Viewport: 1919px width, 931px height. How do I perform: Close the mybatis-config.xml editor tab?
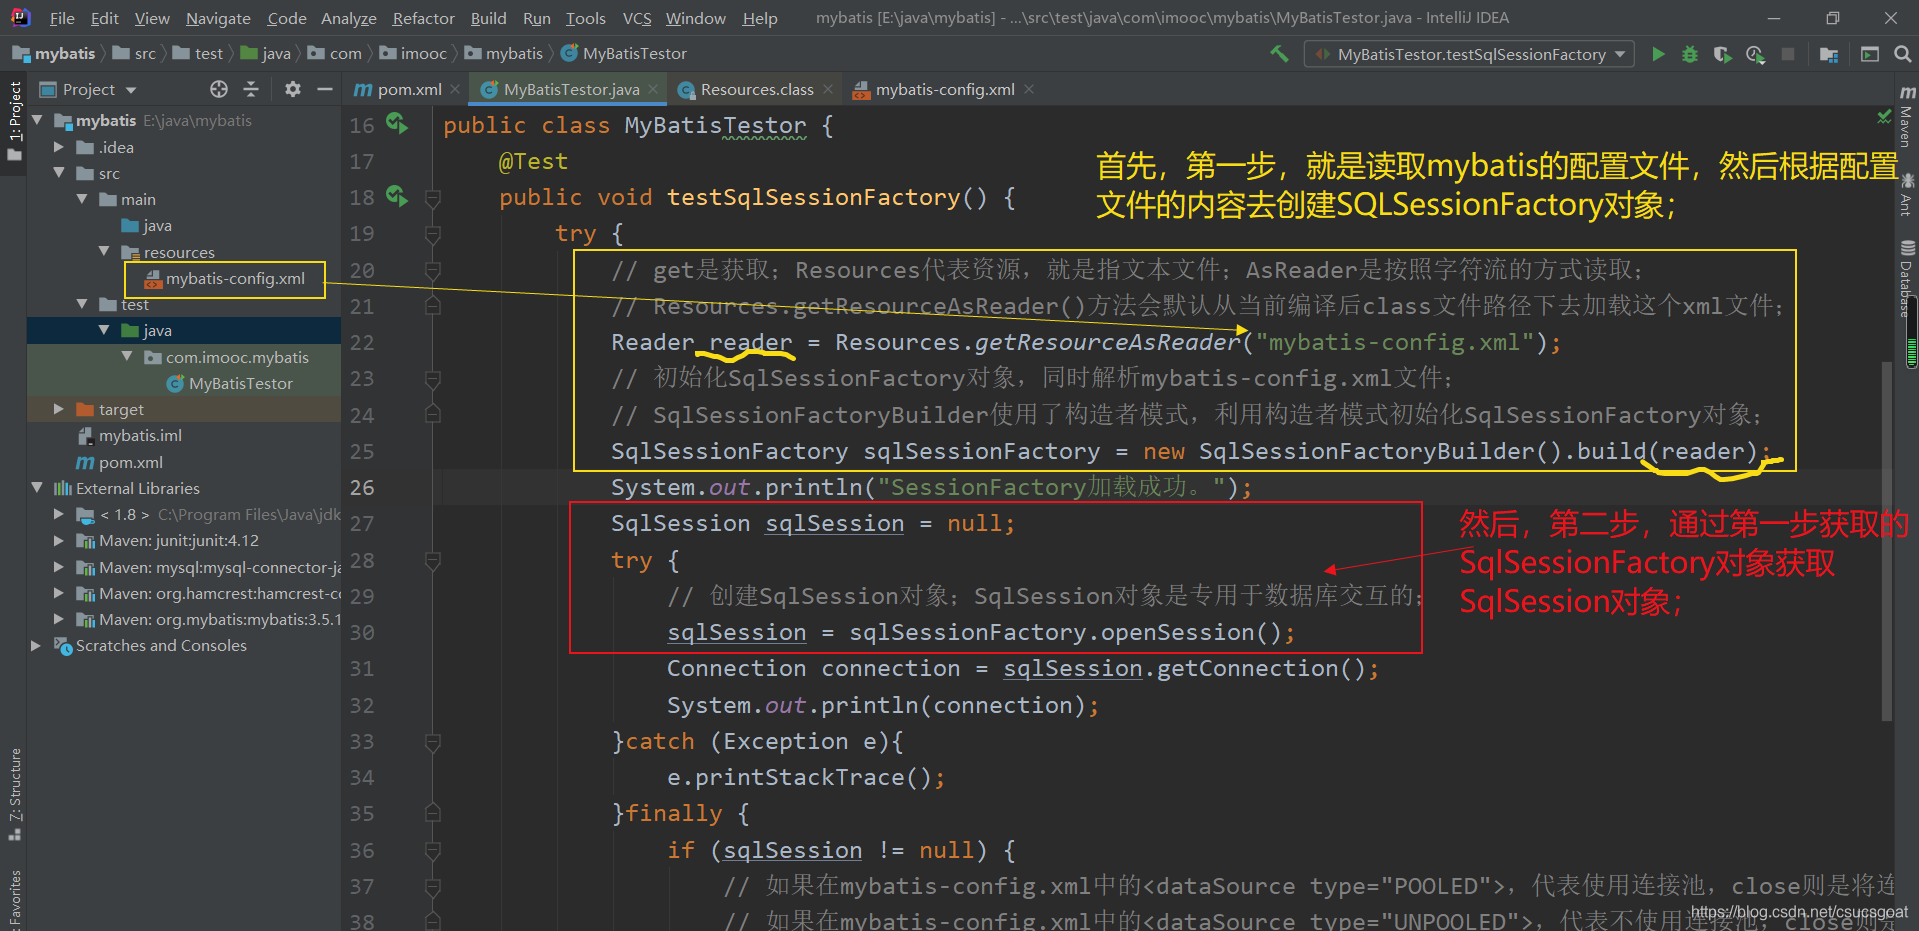click(x=1029, y=89)
